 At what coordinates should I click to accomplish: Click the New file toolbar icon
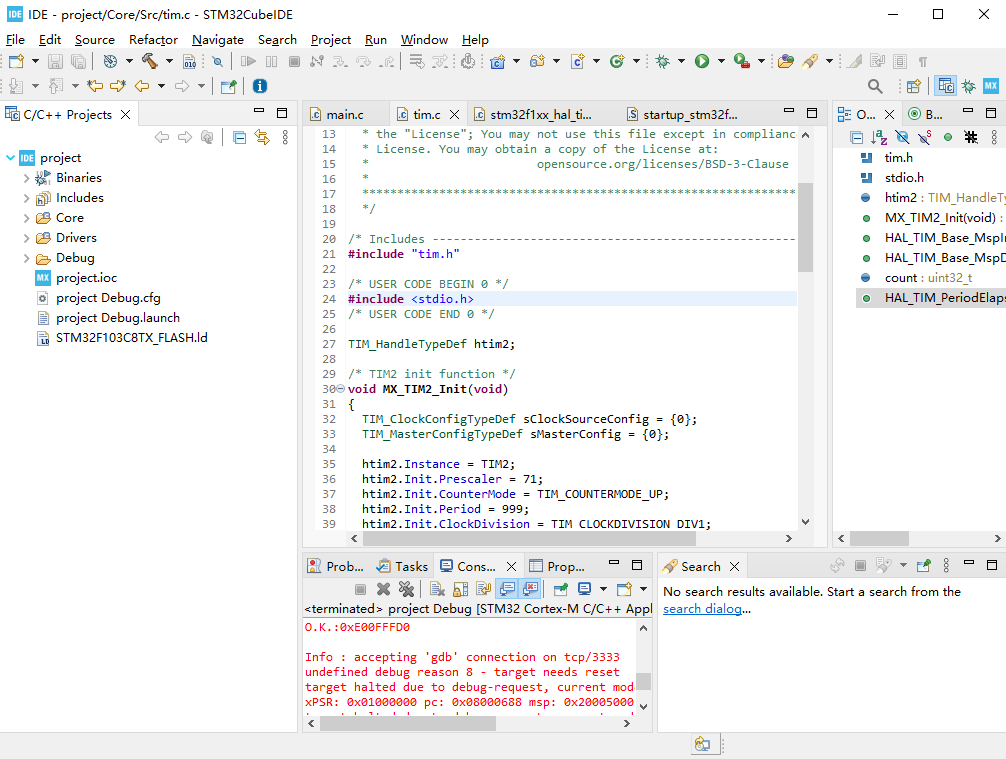tap(16, 62)
